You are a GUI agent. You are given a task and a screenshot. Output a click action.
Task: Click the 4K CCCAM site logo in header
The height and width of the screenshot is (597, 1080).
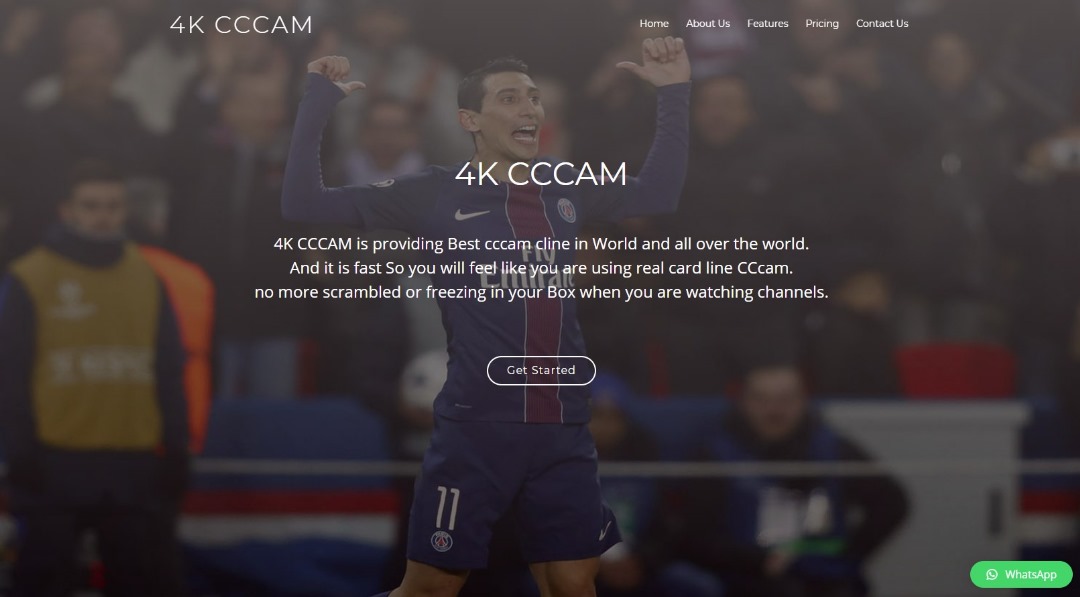241,25
